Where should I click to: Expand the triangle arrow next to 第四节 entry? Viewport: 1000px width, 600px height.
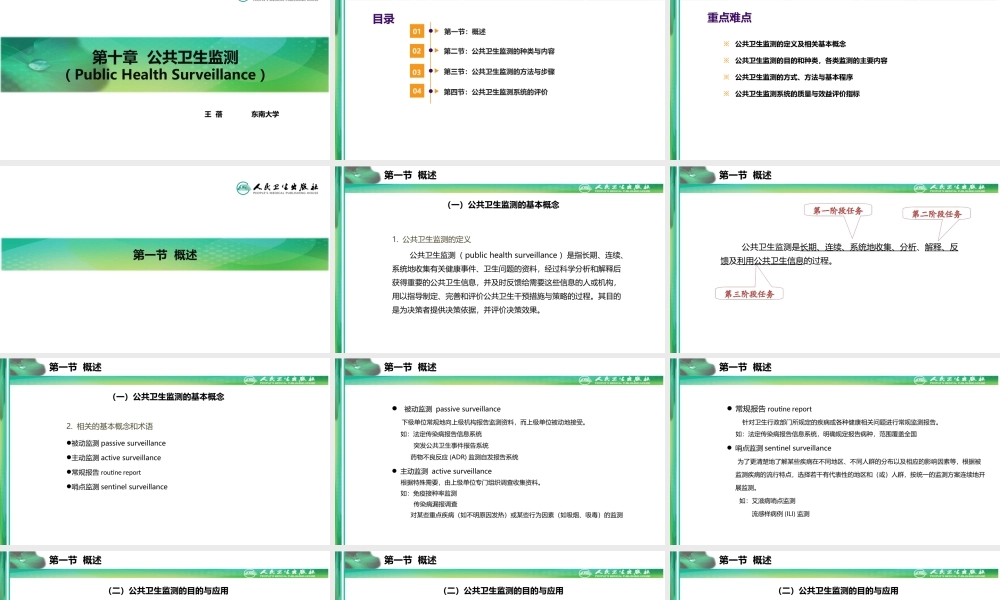point(436,92)
